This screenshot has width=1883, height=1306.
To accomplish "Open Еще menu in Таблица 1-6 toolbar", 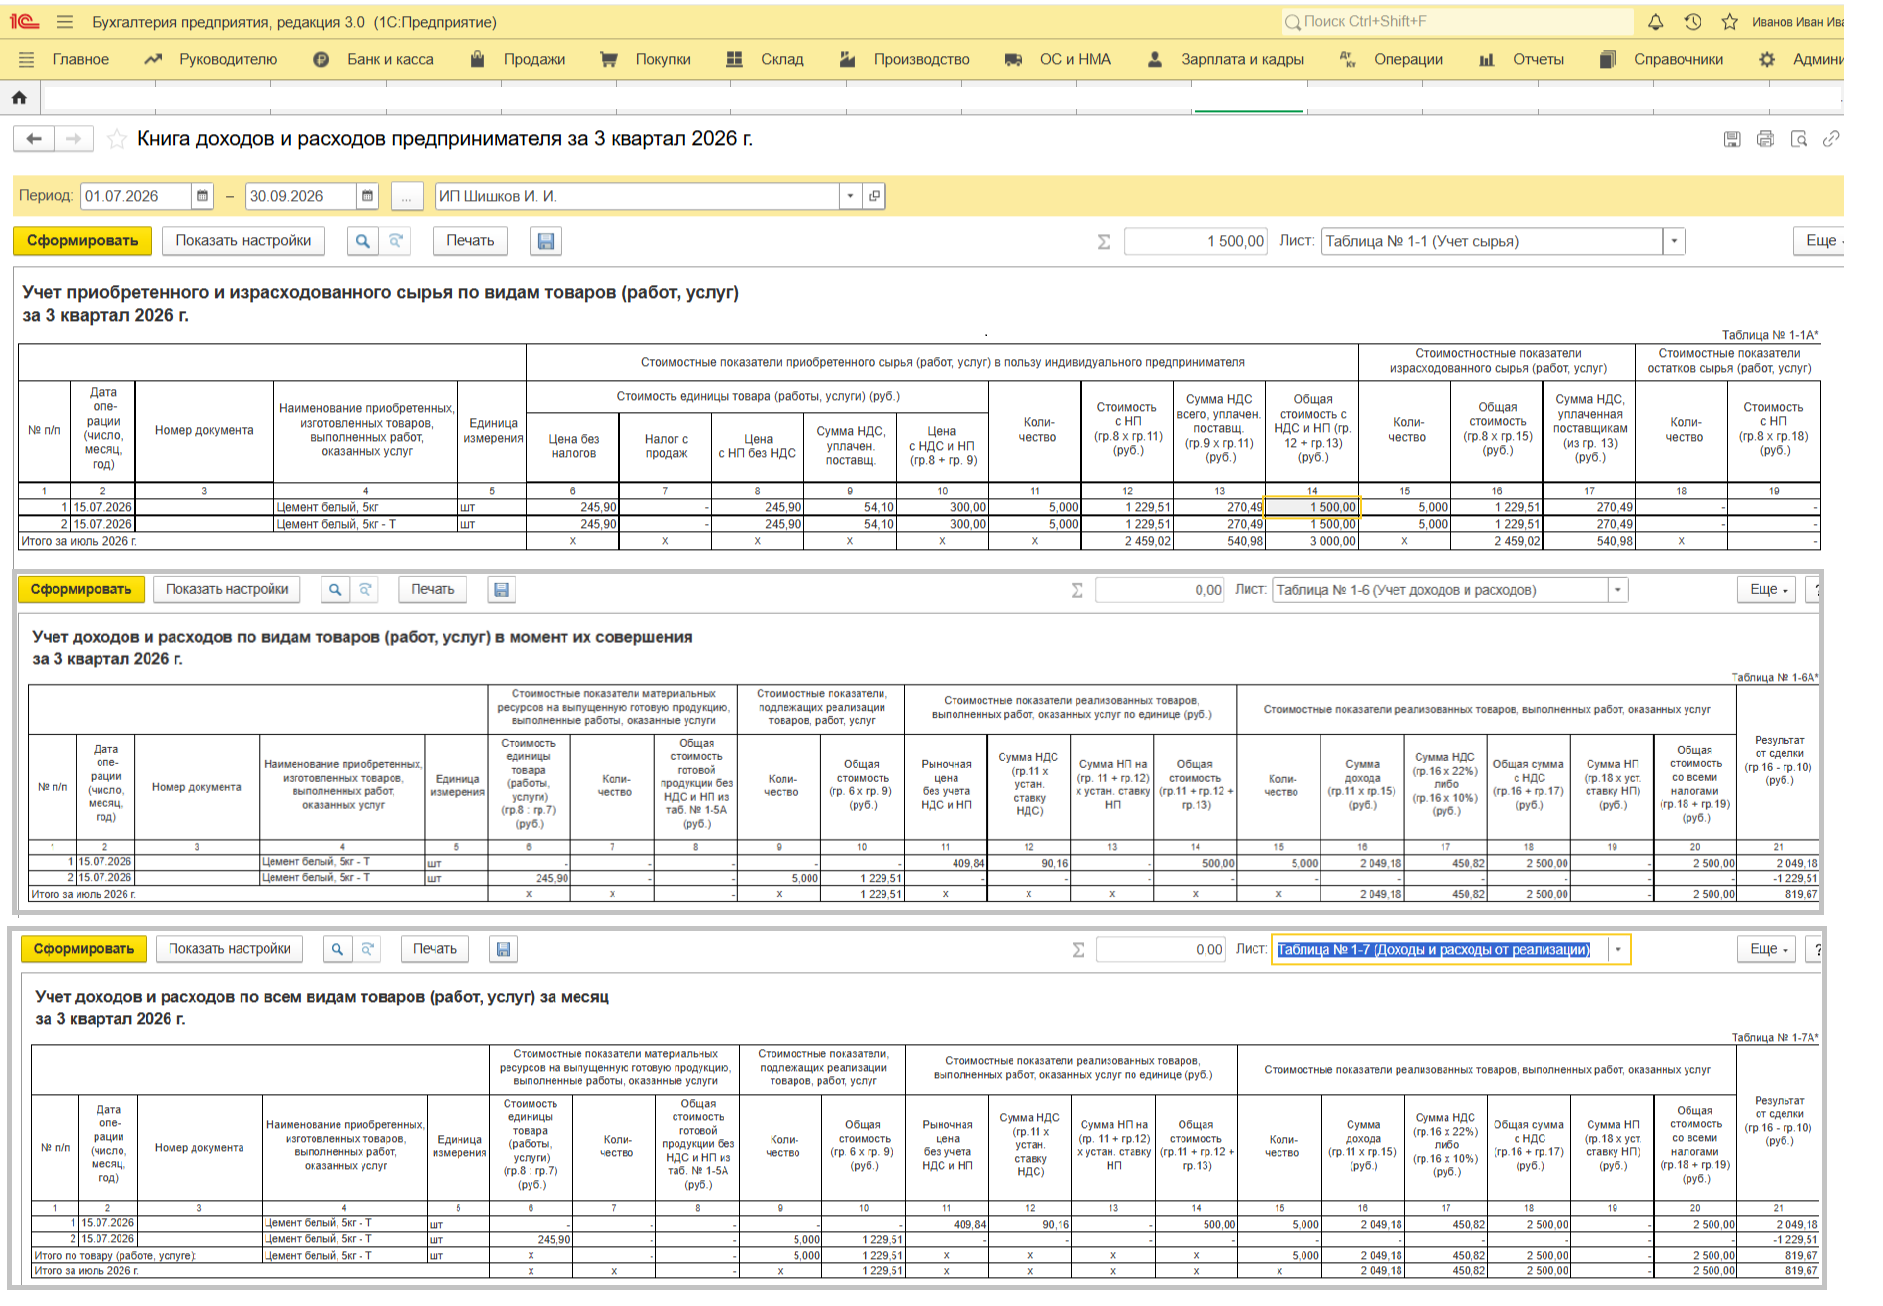I will coord(1768,590).
